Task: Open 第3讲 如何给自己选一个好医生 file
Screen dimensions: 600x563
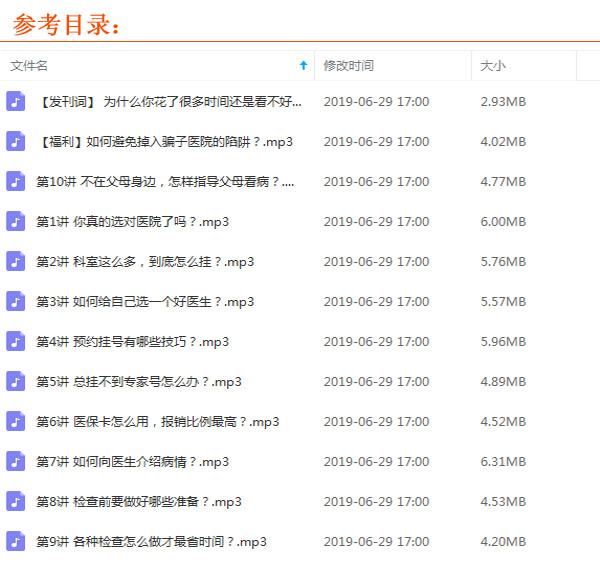Action: [x=145, y=301]
